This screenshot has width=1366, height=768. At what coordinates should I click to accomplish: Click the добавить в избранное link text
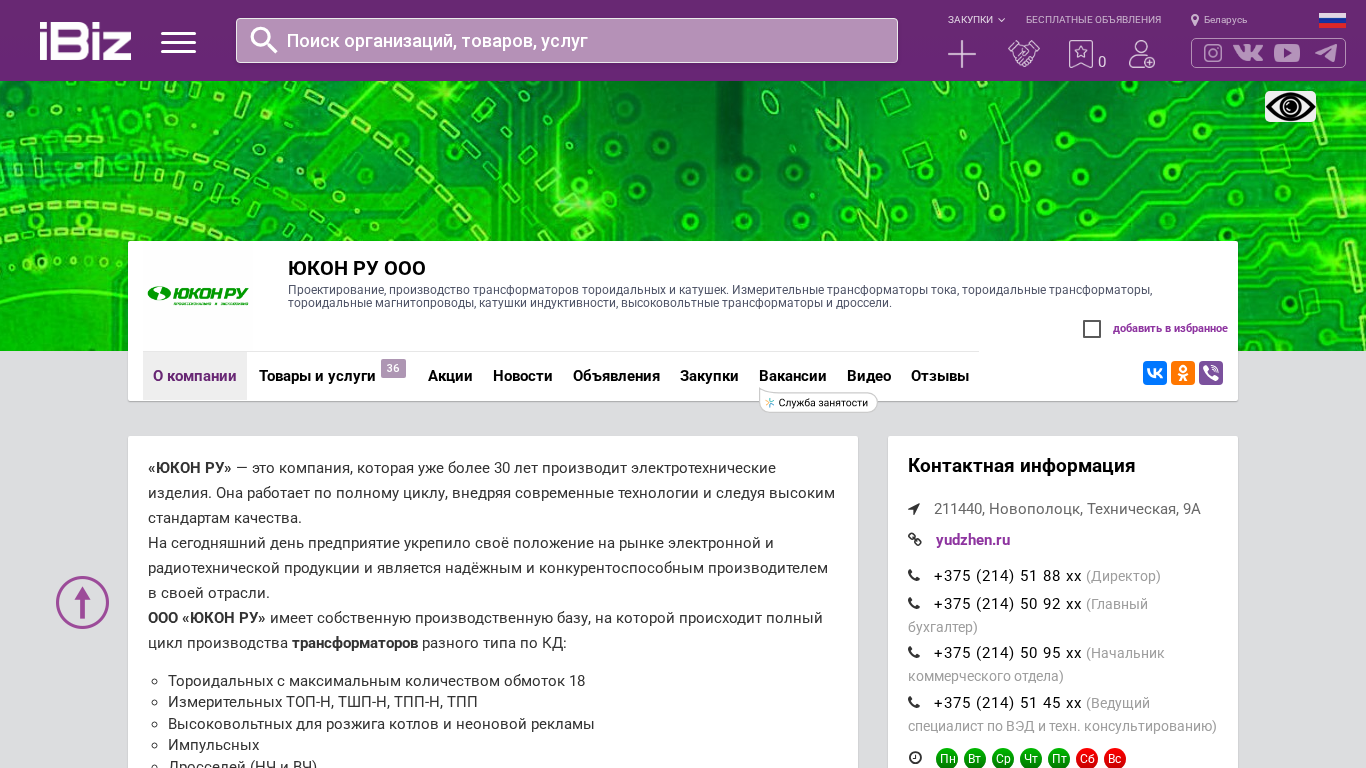coord(1170,328)
